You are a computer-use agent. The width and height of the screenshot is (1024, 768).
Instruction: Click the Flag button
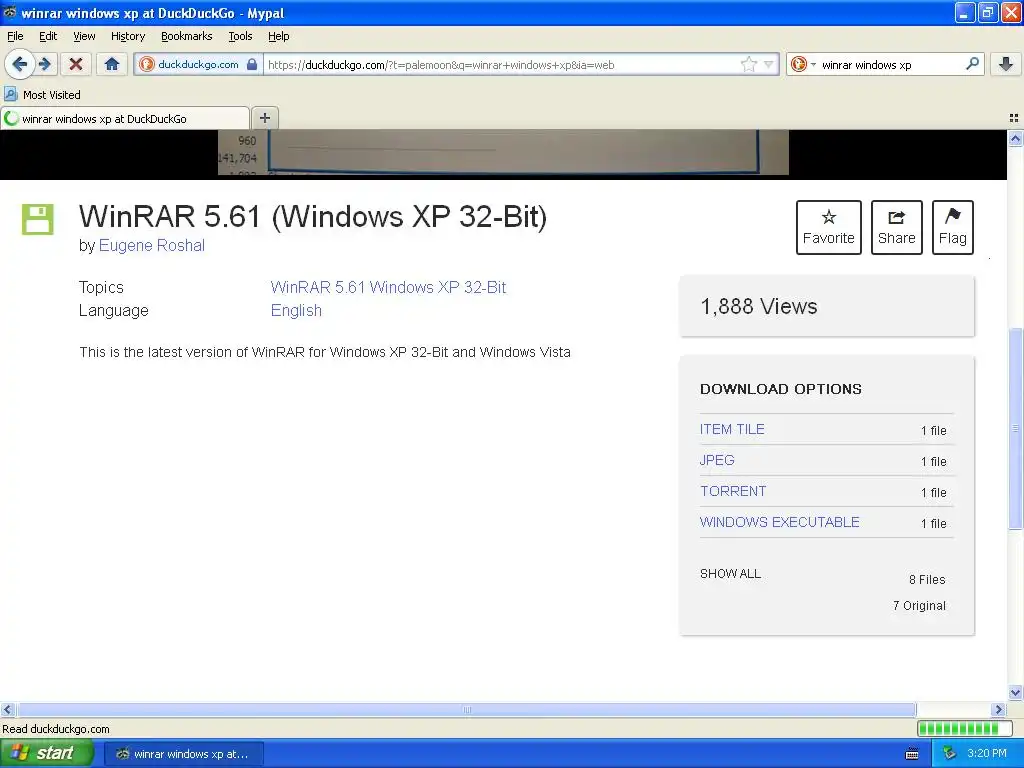[x=952, y=227]
